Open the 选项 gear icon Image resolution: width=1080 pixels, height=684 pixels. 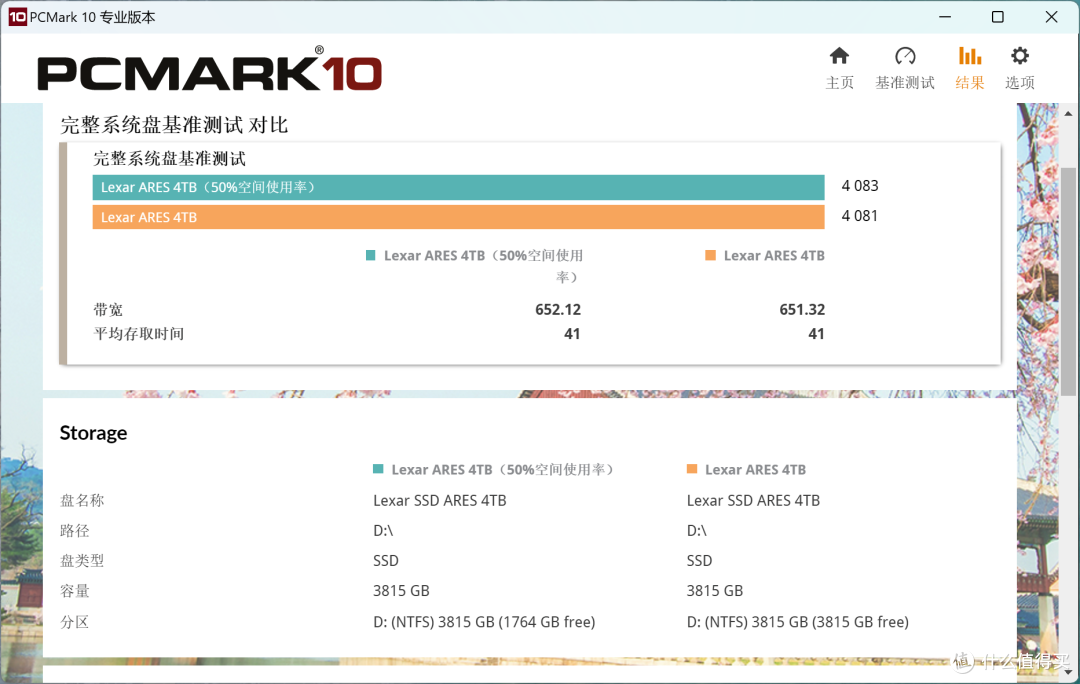point(1020,56)
